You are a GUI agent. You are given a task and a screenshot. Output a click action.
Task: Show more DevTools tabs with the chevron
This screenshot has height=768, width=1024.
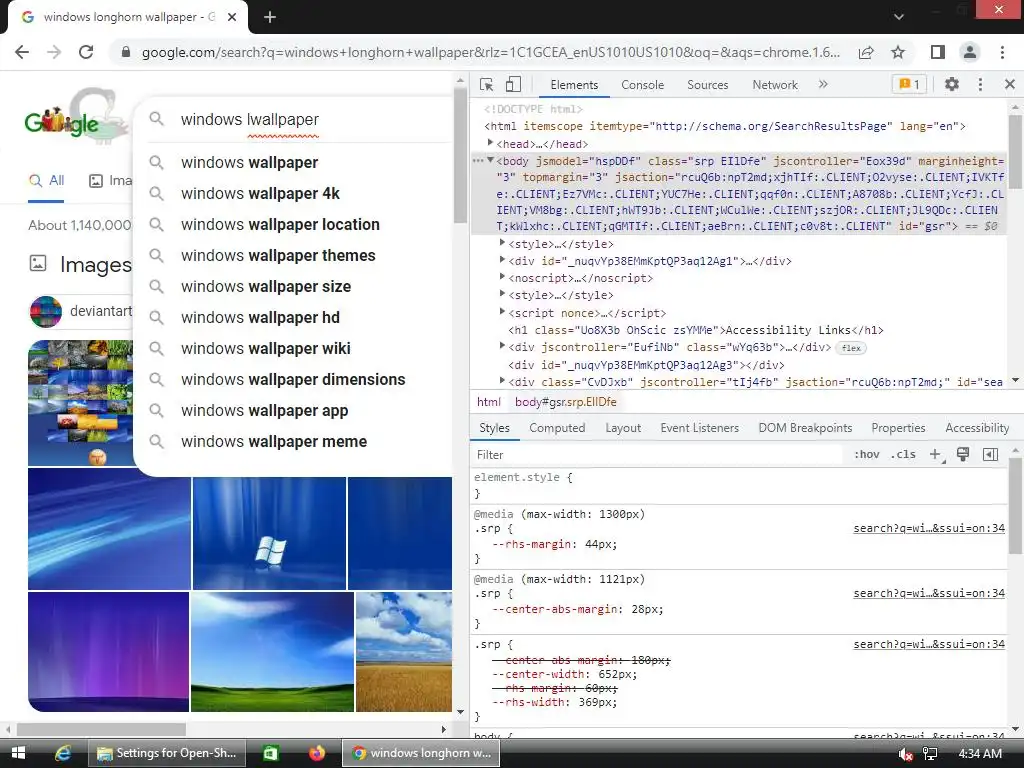point(823,84)
